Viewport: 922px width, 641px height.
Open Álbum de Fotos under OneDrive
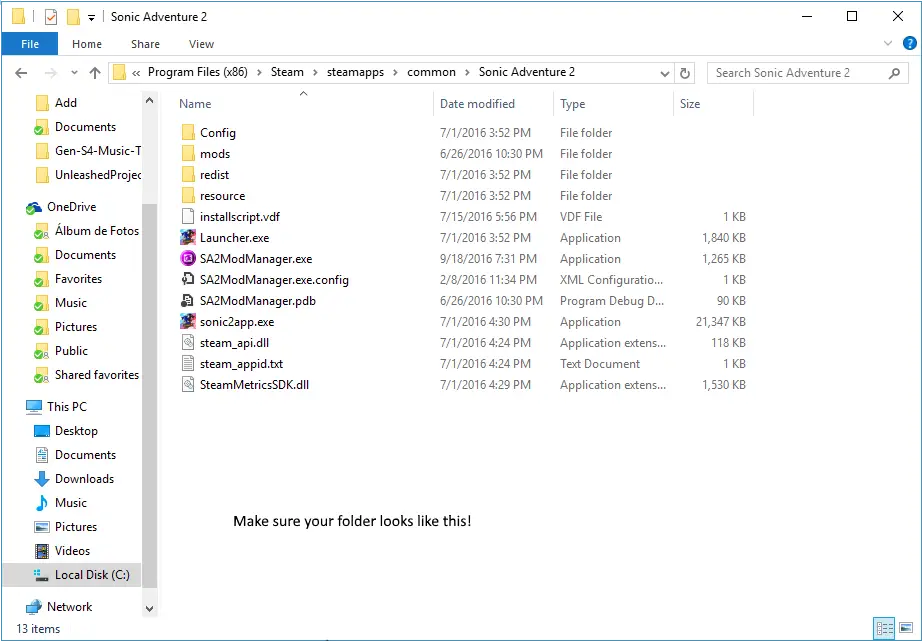pos(96,231)
